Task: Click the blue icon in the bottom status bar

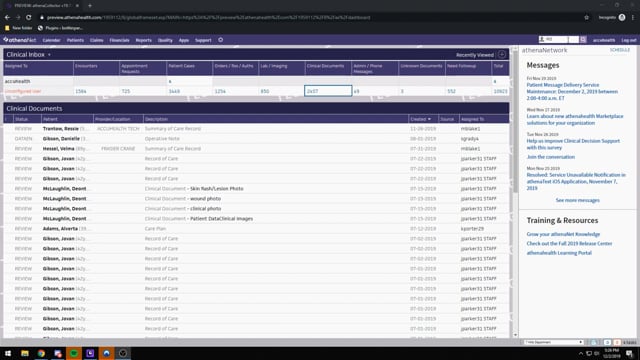Action: pos(607,342)
